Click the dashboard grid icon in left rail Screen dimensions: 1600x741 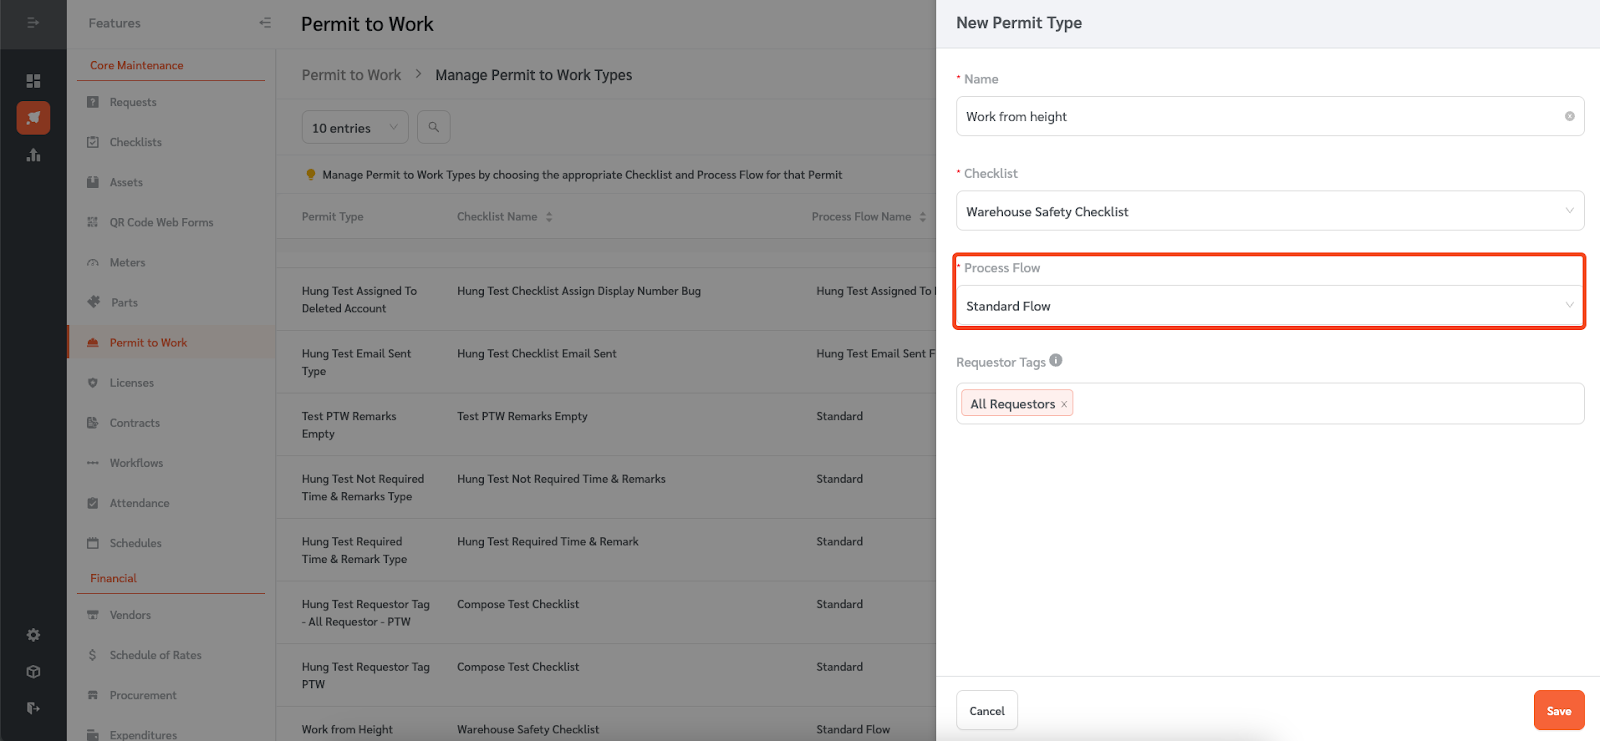click(33, 81)
